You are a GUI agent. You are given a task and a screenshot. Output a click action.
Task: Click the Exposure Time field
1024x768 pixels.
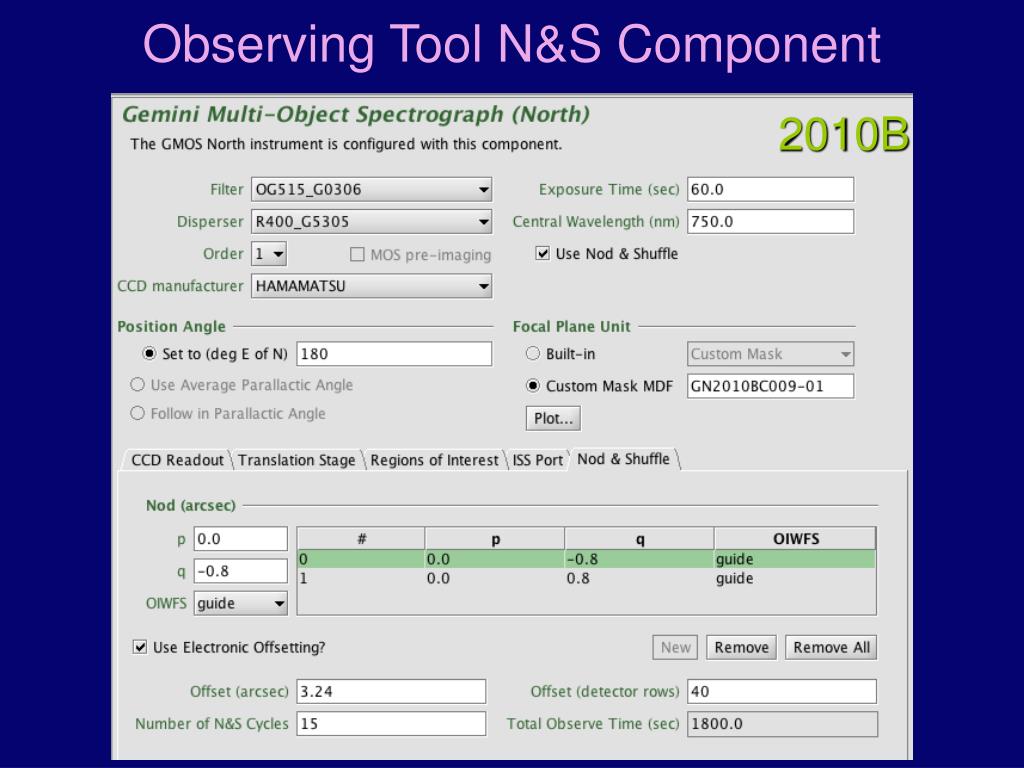[x=770, y=189]
